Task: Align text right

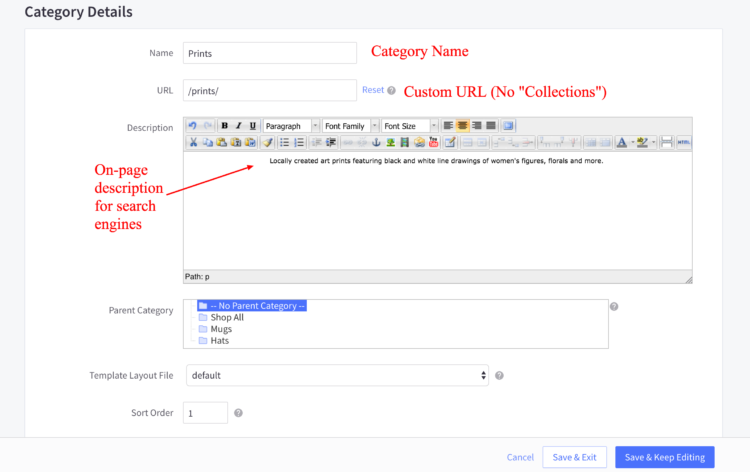Action: click(477, 126)
